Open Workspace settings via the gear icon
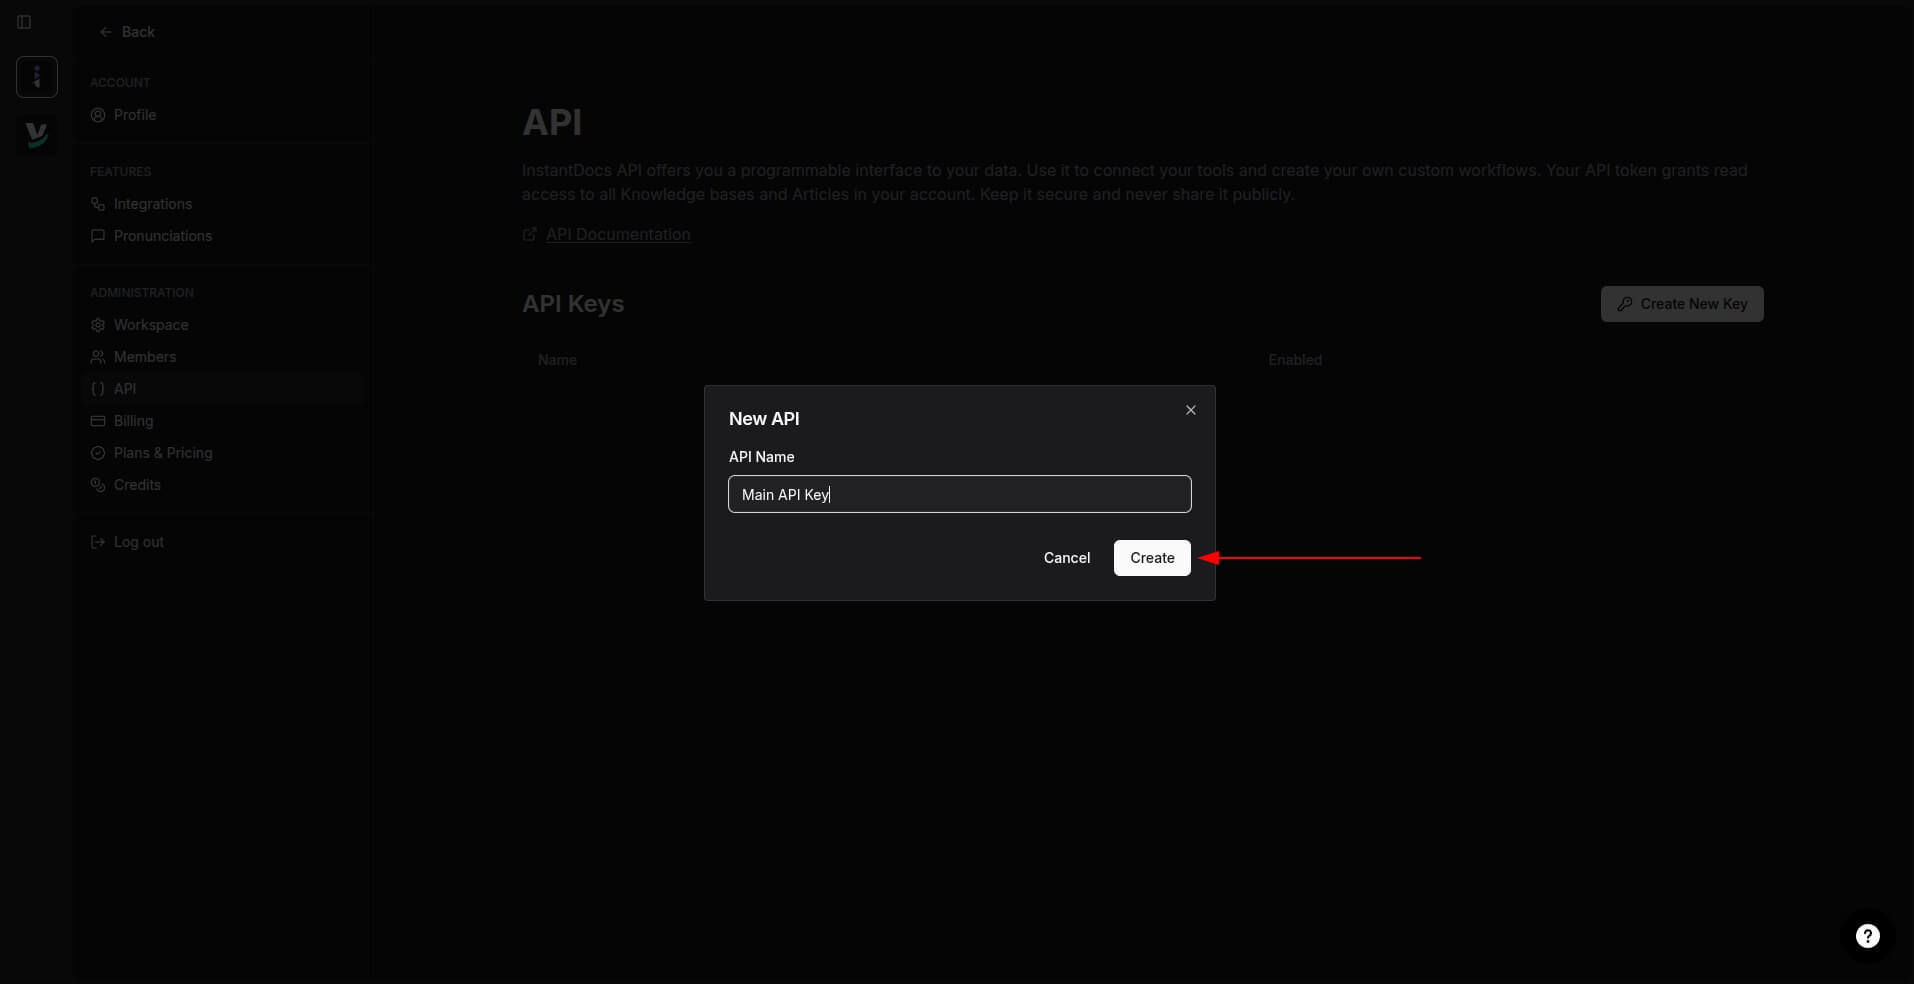 [97, 325]
